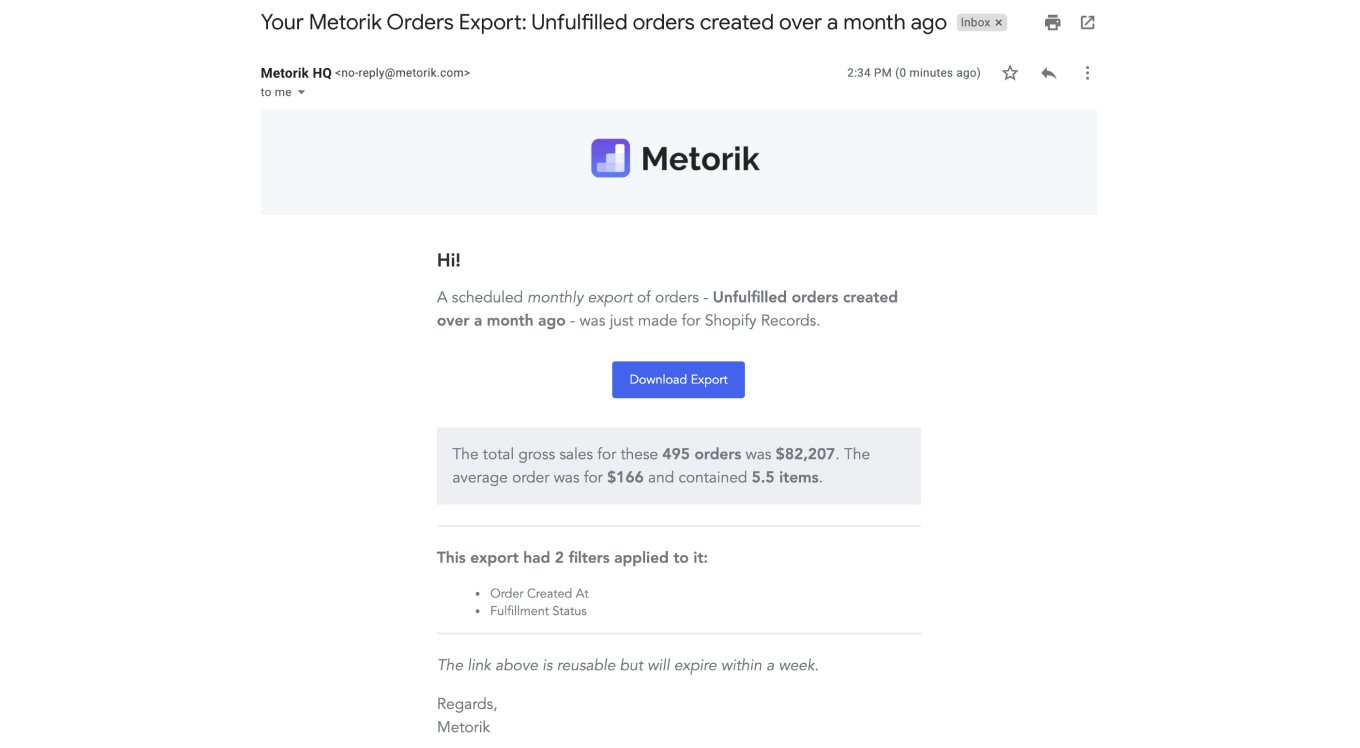Star this Metorik email
Viewport: 1360px width, 748px height.
[1010, 73]
